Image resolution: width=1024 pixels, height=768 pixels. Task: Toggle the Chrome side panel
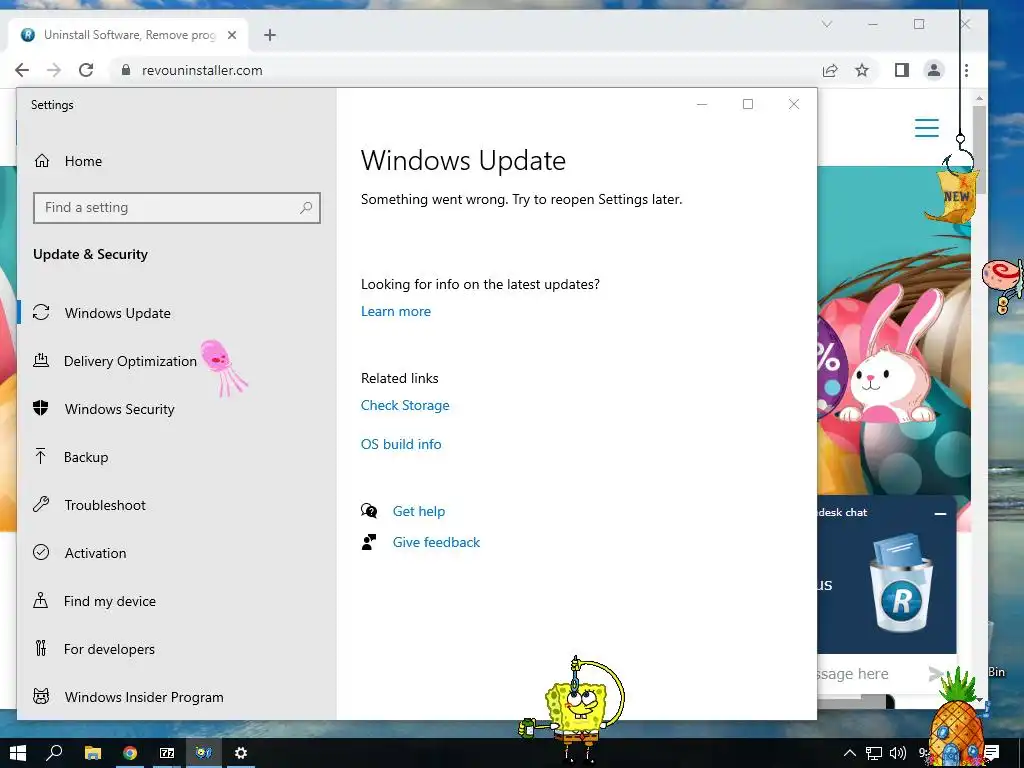point(902,70)
